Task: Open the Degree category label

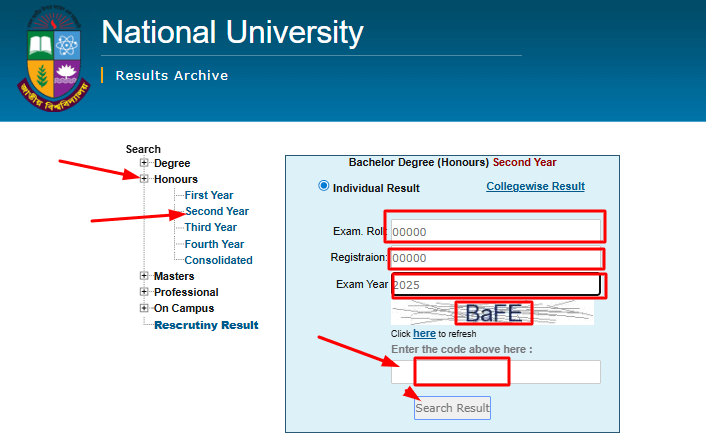Action: [172, 163]
